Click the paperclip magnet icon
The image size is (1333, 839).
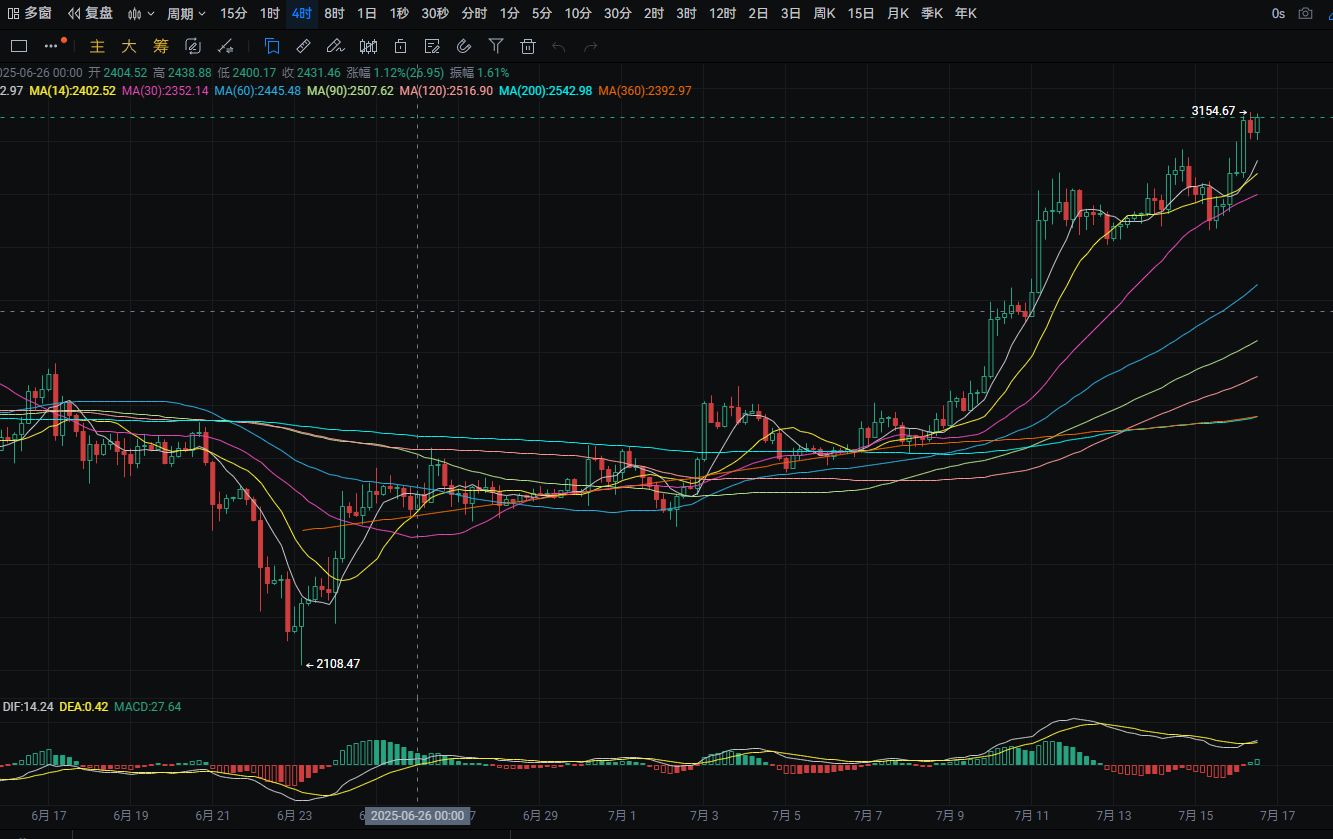click(464, 46)
